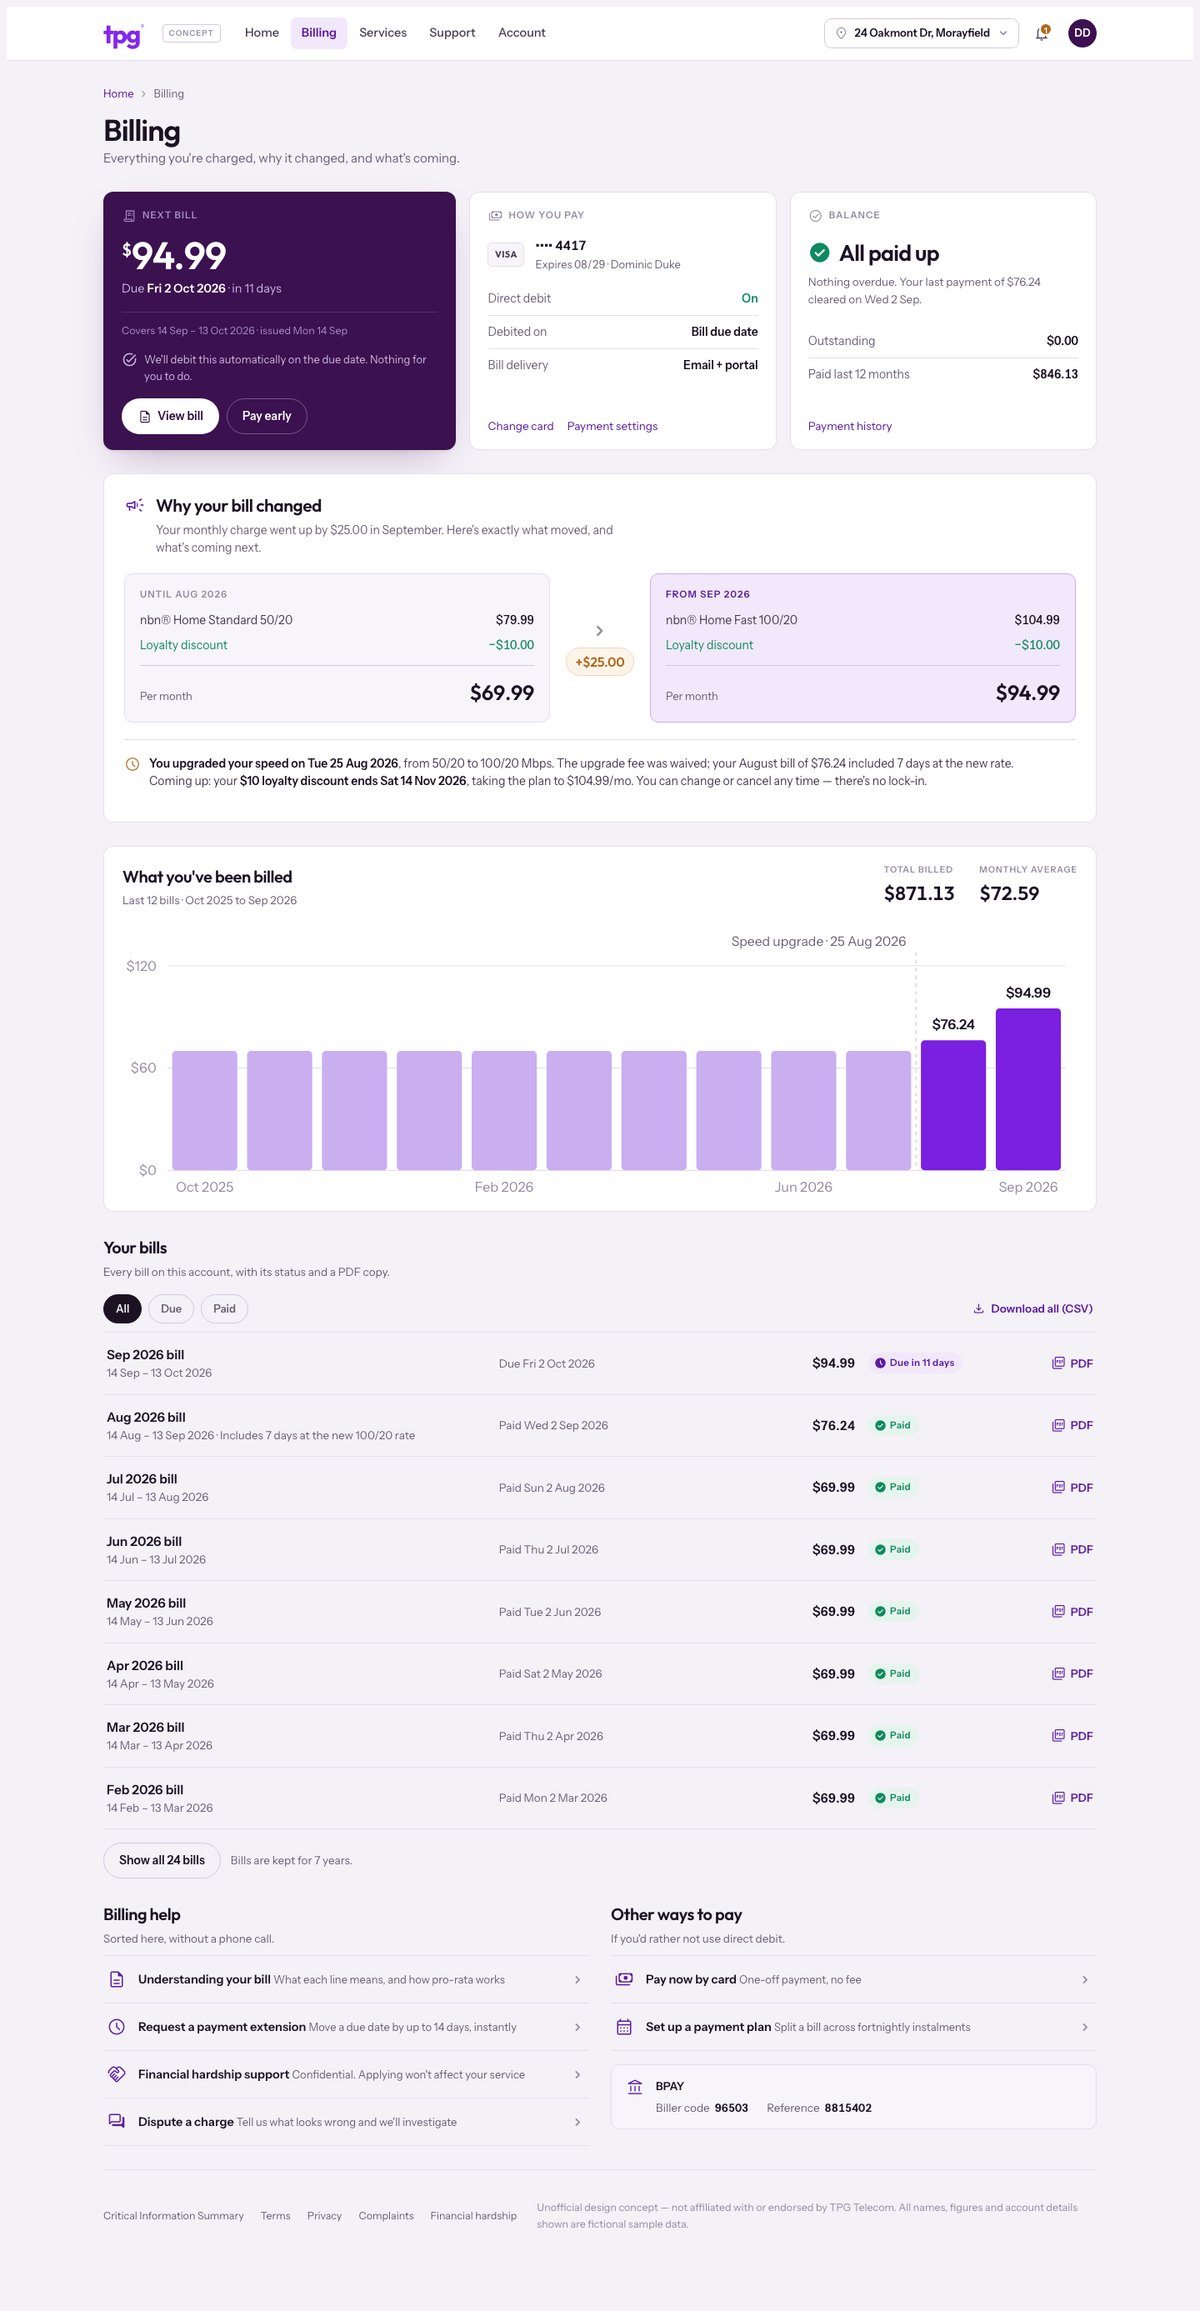Download the Jun 2026 bill PDF
The height and width of the screenshot is (2311, 1200).
1072,1550
